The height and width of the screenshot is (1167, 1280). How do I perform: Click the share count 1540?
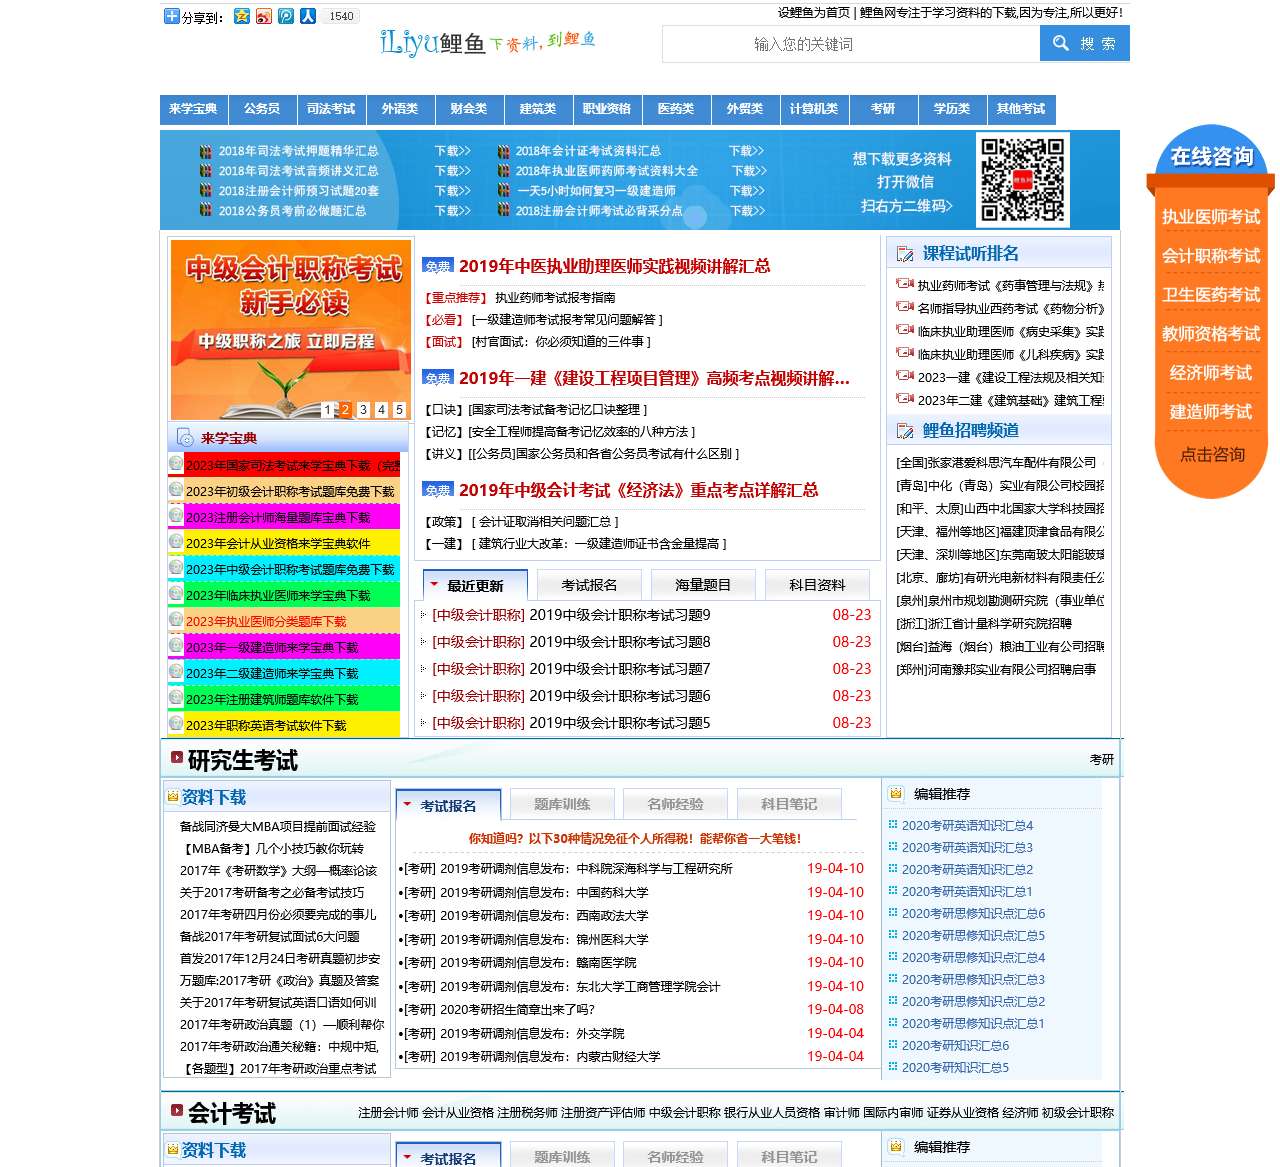click(341, 16)
